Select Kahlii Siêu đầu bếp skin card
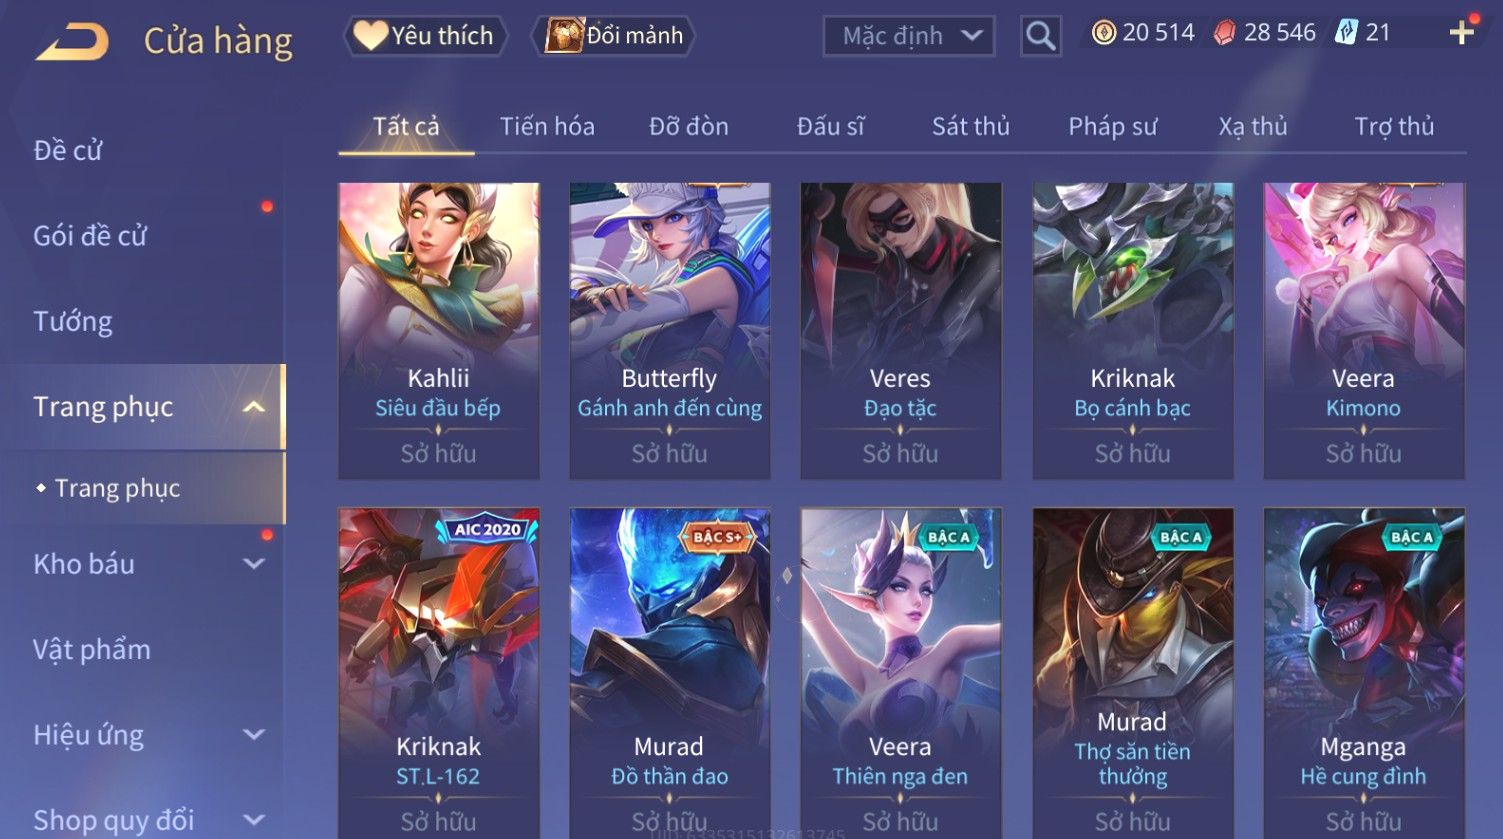This screenshot has height=839, width=1503. point(439,330)
